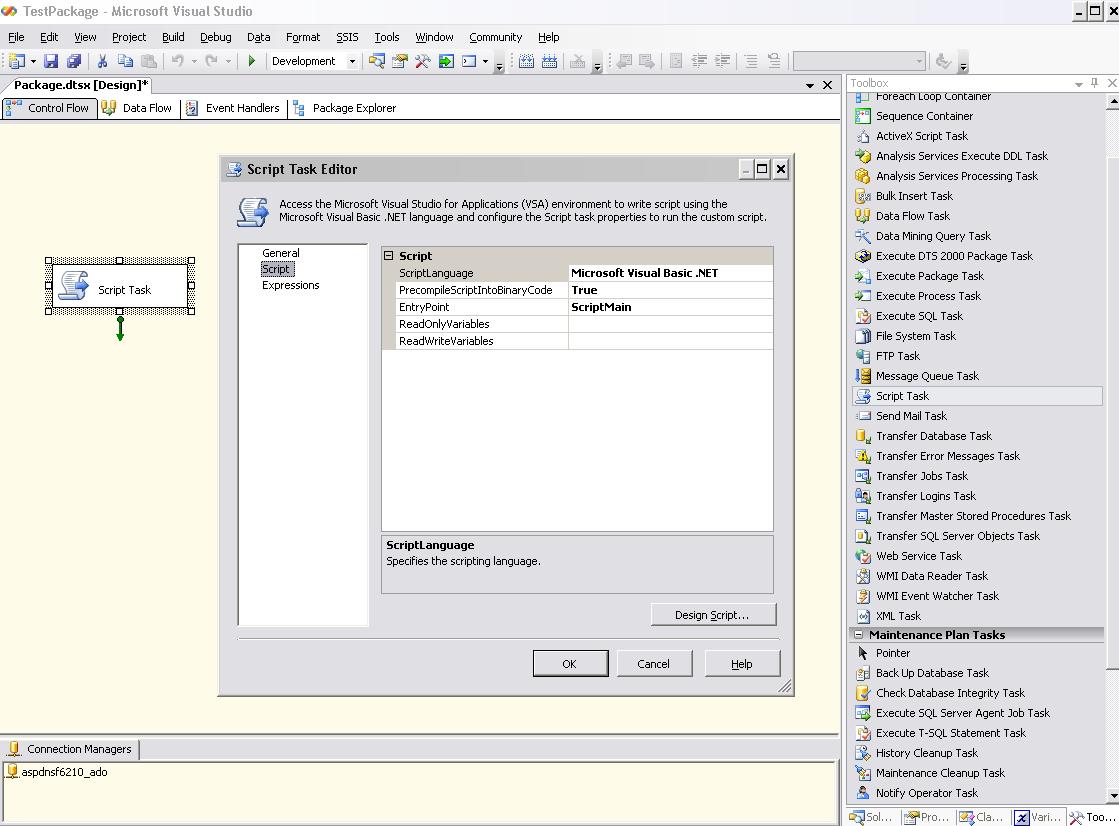Select Script Task in the Toolbox
This screenshot has height=826, width=1119.
[x=902, y=396]
